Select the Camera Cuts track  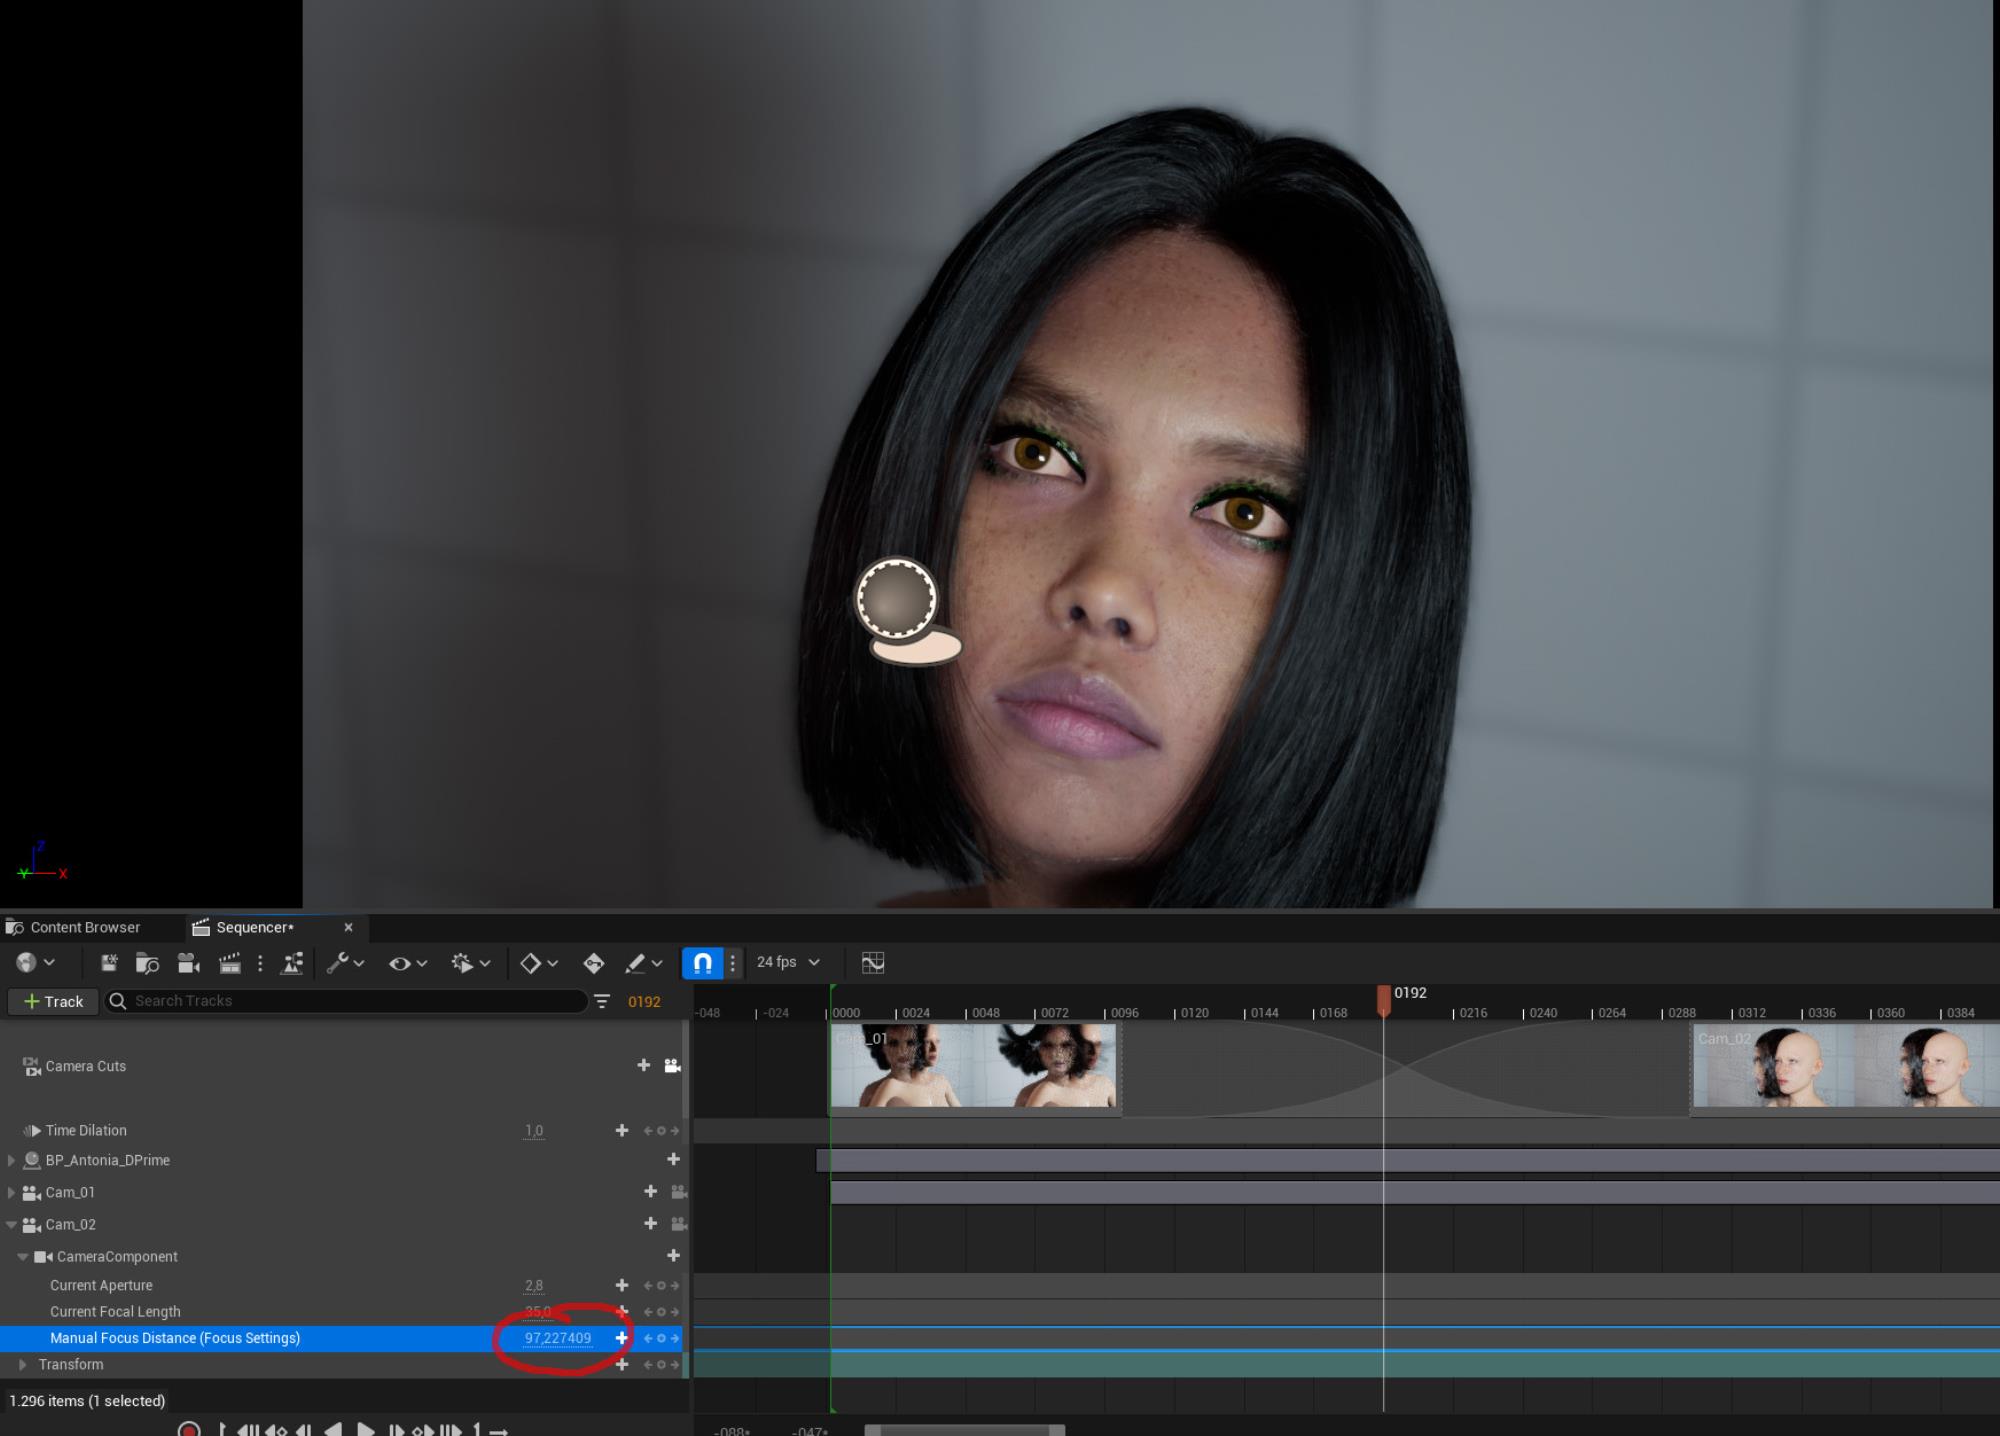(x=86, y=1066)
